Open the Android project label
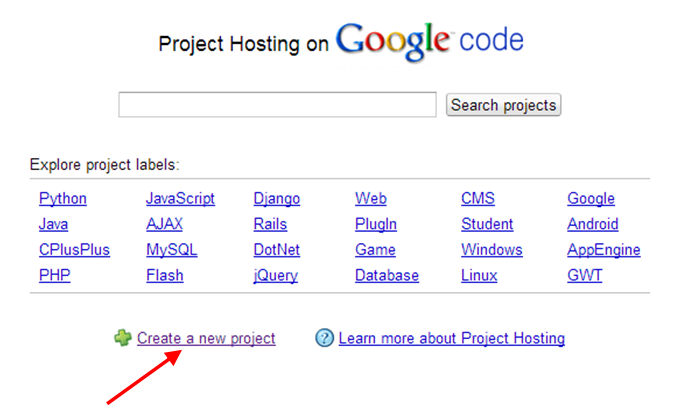The width and height of the screenshot is (696, 420). (x=593, y=225)
